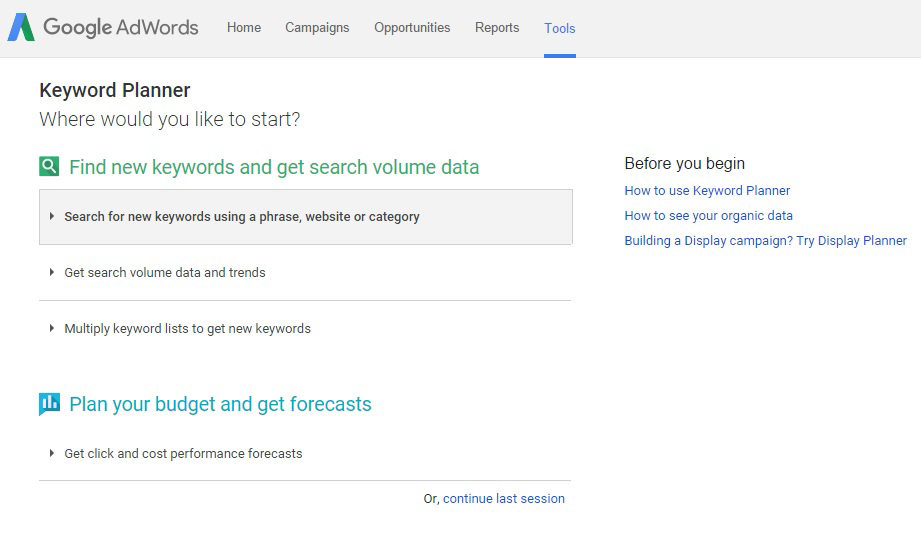Image resolution: width=921 pixels, height=535 pixels.
Task: Expand 'Search for new keywords' arrow
Action: tap(52, 216)
